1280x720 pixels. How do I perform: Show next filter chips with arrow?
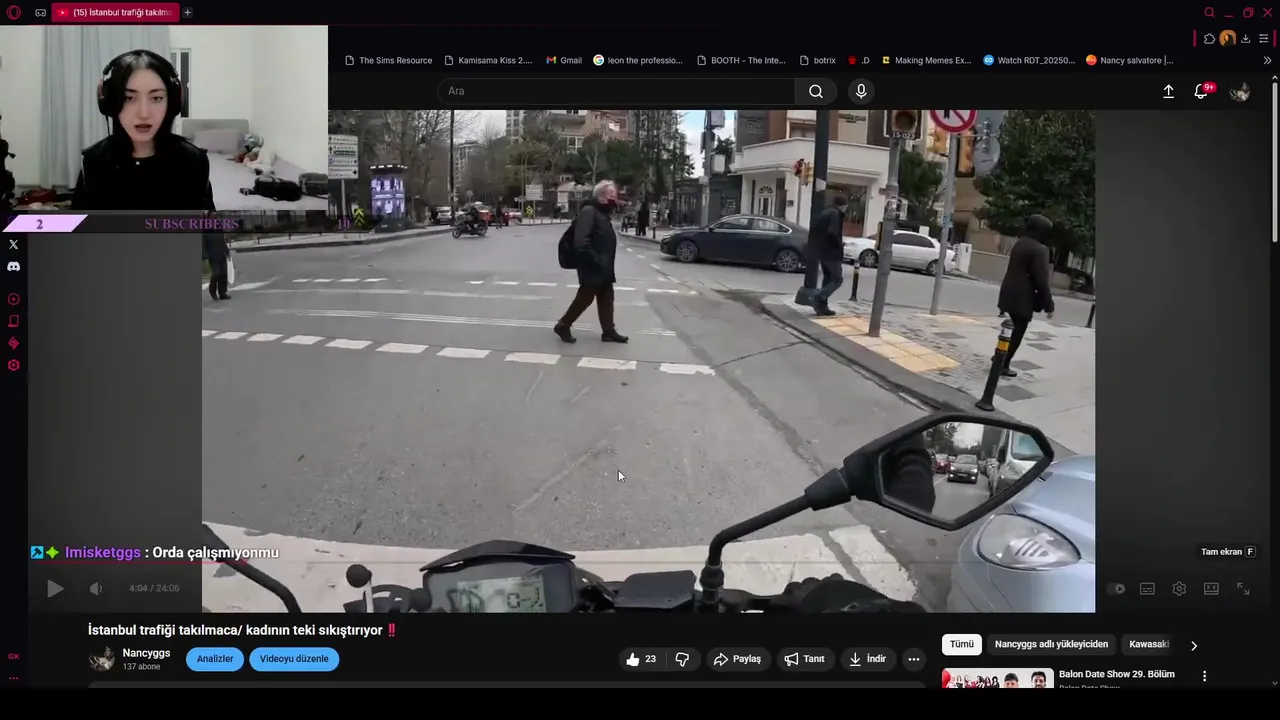(x=1193, y=645)
